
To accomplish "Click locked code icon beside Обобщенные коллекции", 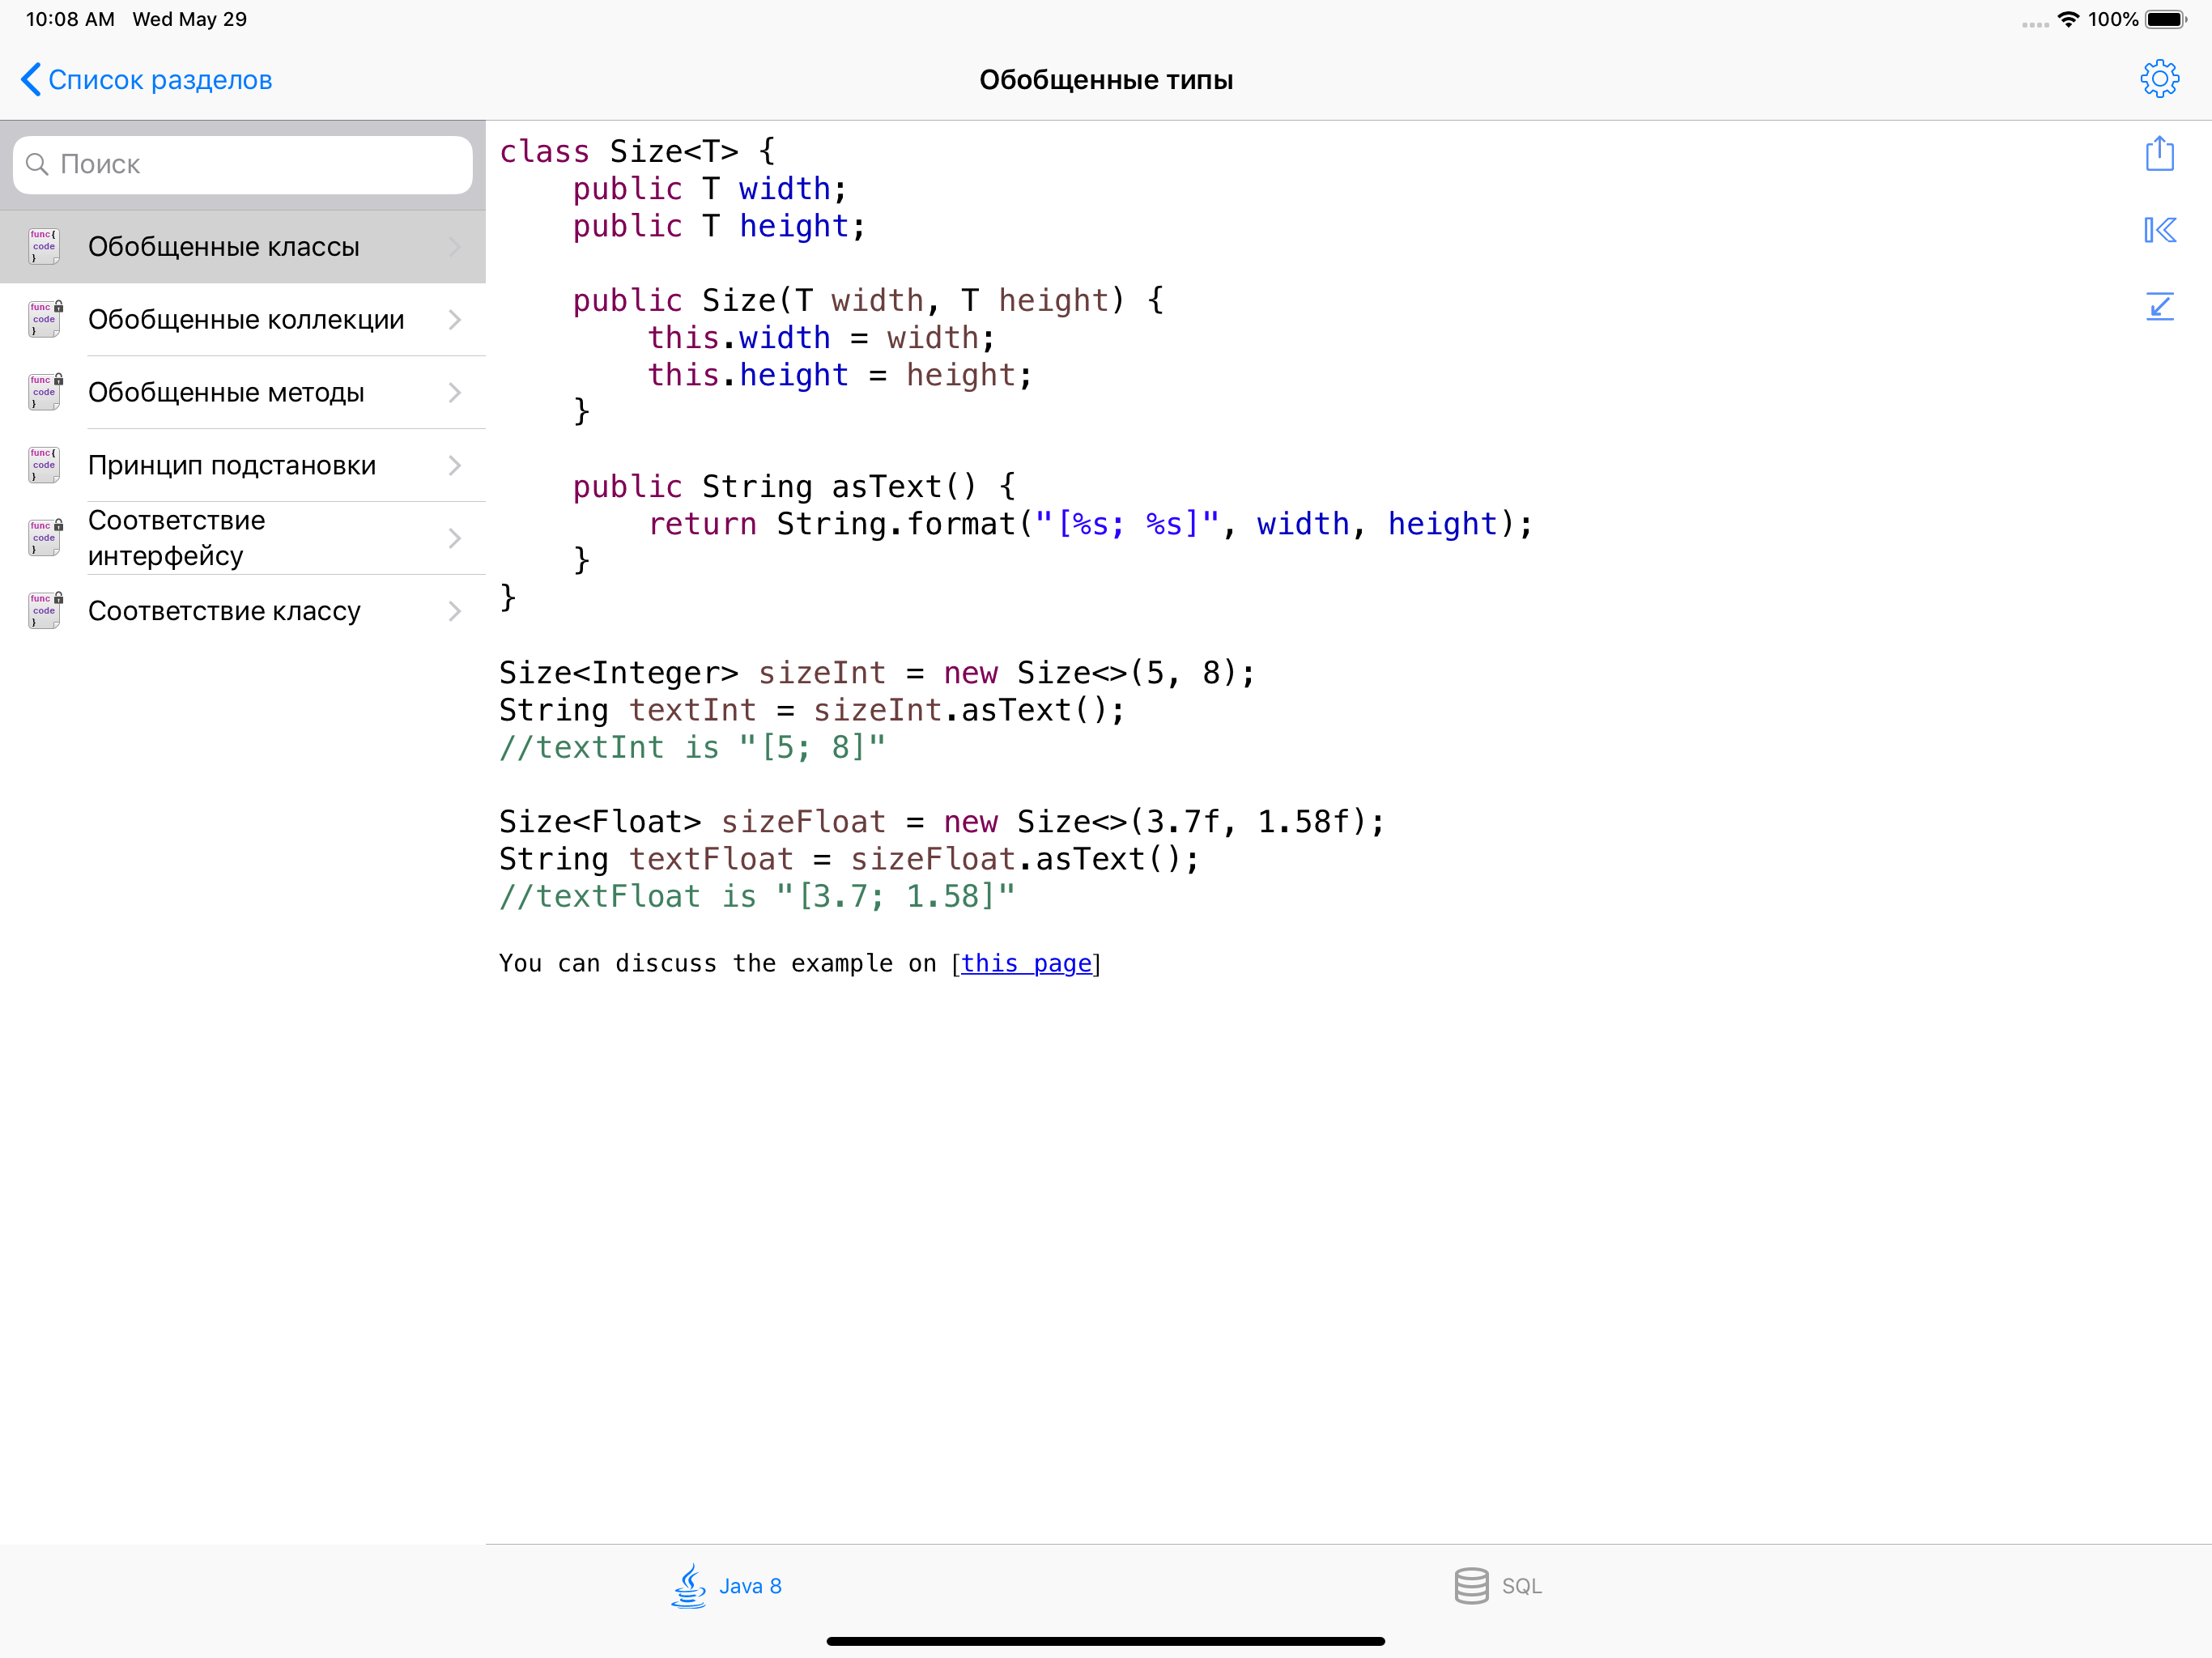I will [44, 319].
